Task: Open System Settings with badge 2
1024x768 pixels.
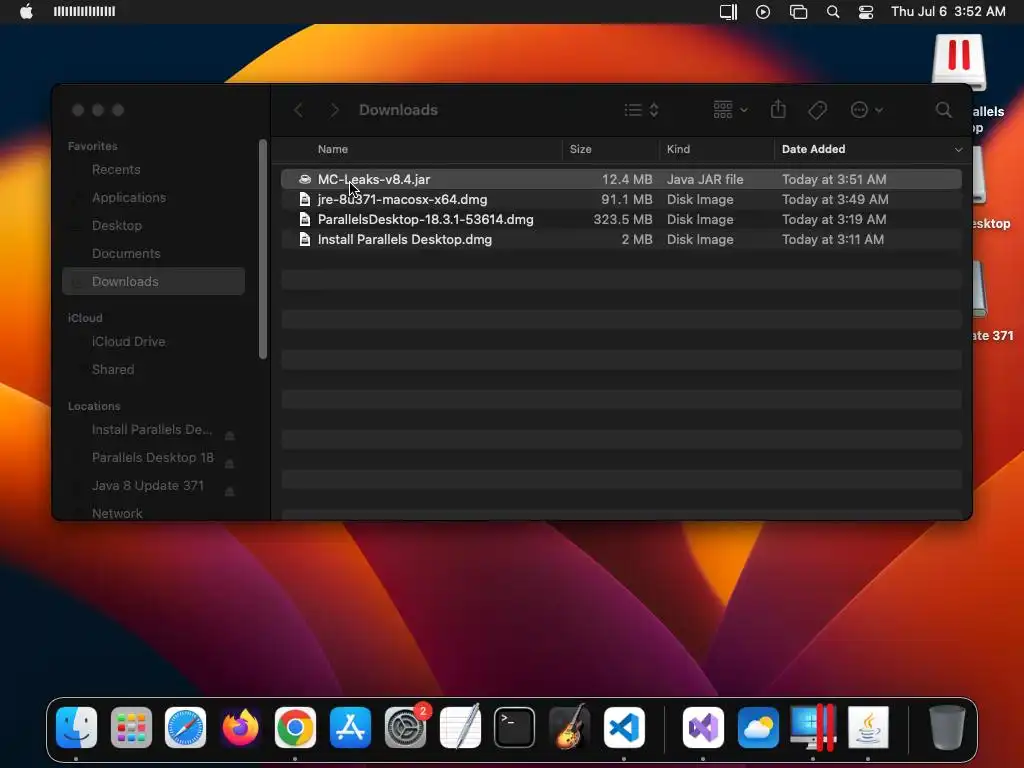Action: pyautogui.click(x=406, y=727)
